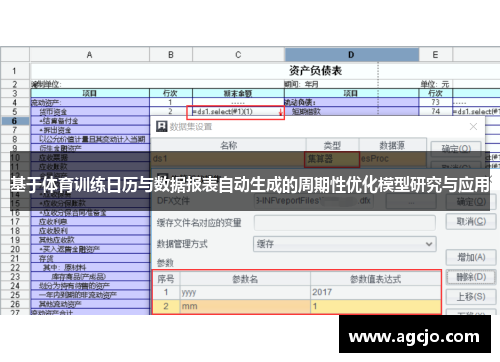Select highlighted column header D

tap(351, 55)
